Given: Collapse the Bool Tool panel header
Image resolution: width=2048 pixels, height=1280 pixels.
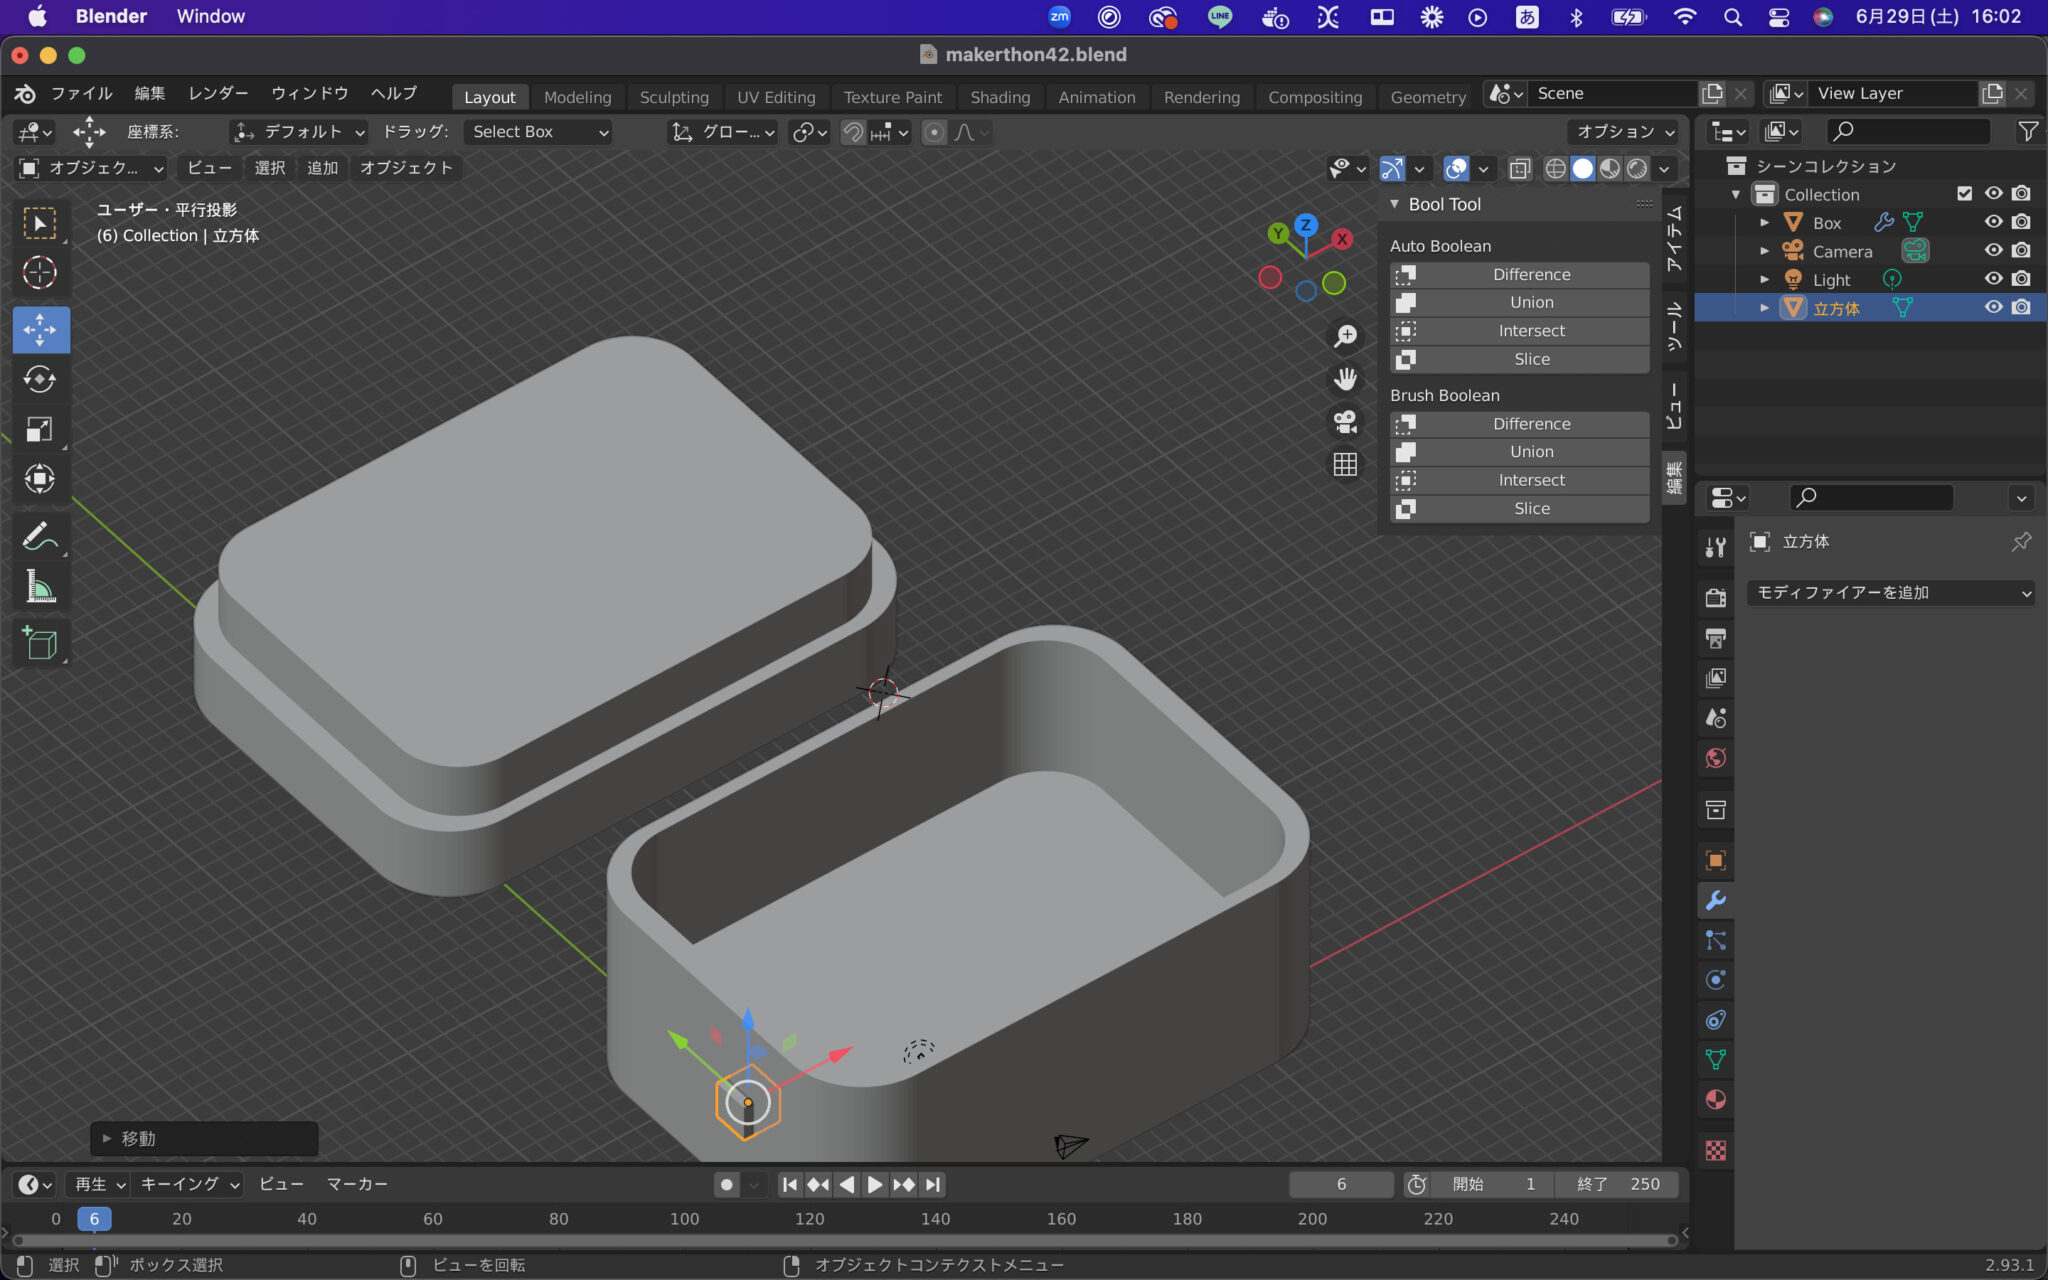Looking at the screenshot, I should pyautogui.click(x=1395, y=203).
